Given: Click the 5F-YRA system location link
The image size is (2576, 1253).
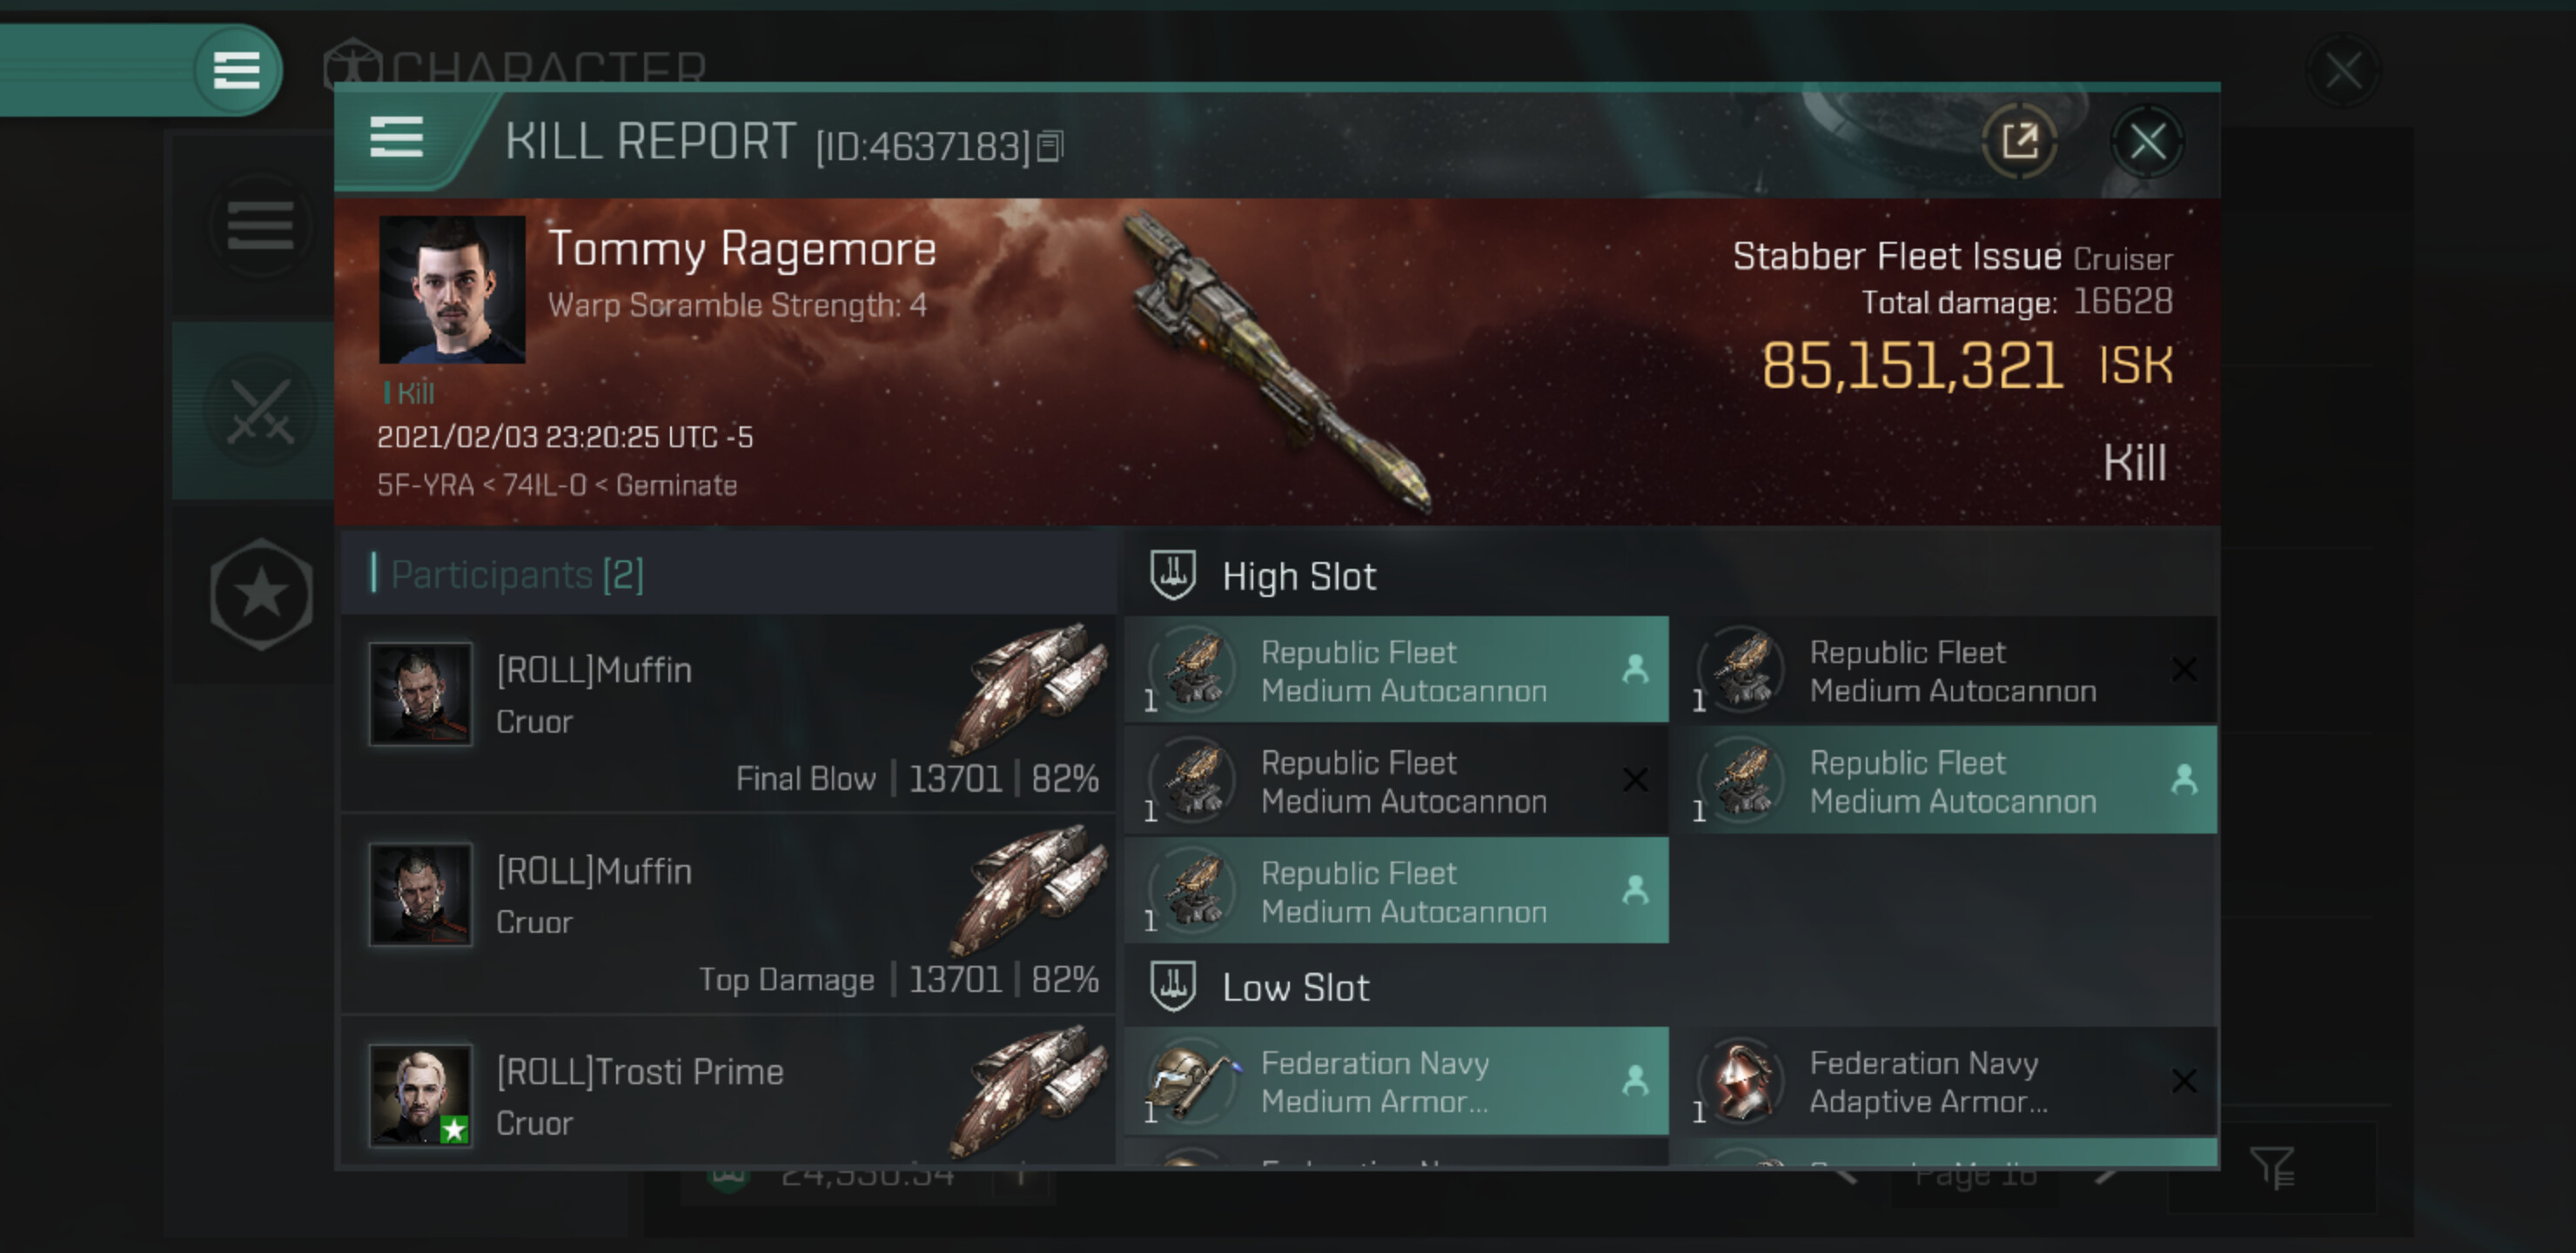Looking at the screenshot, I should pyautogui.click(x=425, y=485).
